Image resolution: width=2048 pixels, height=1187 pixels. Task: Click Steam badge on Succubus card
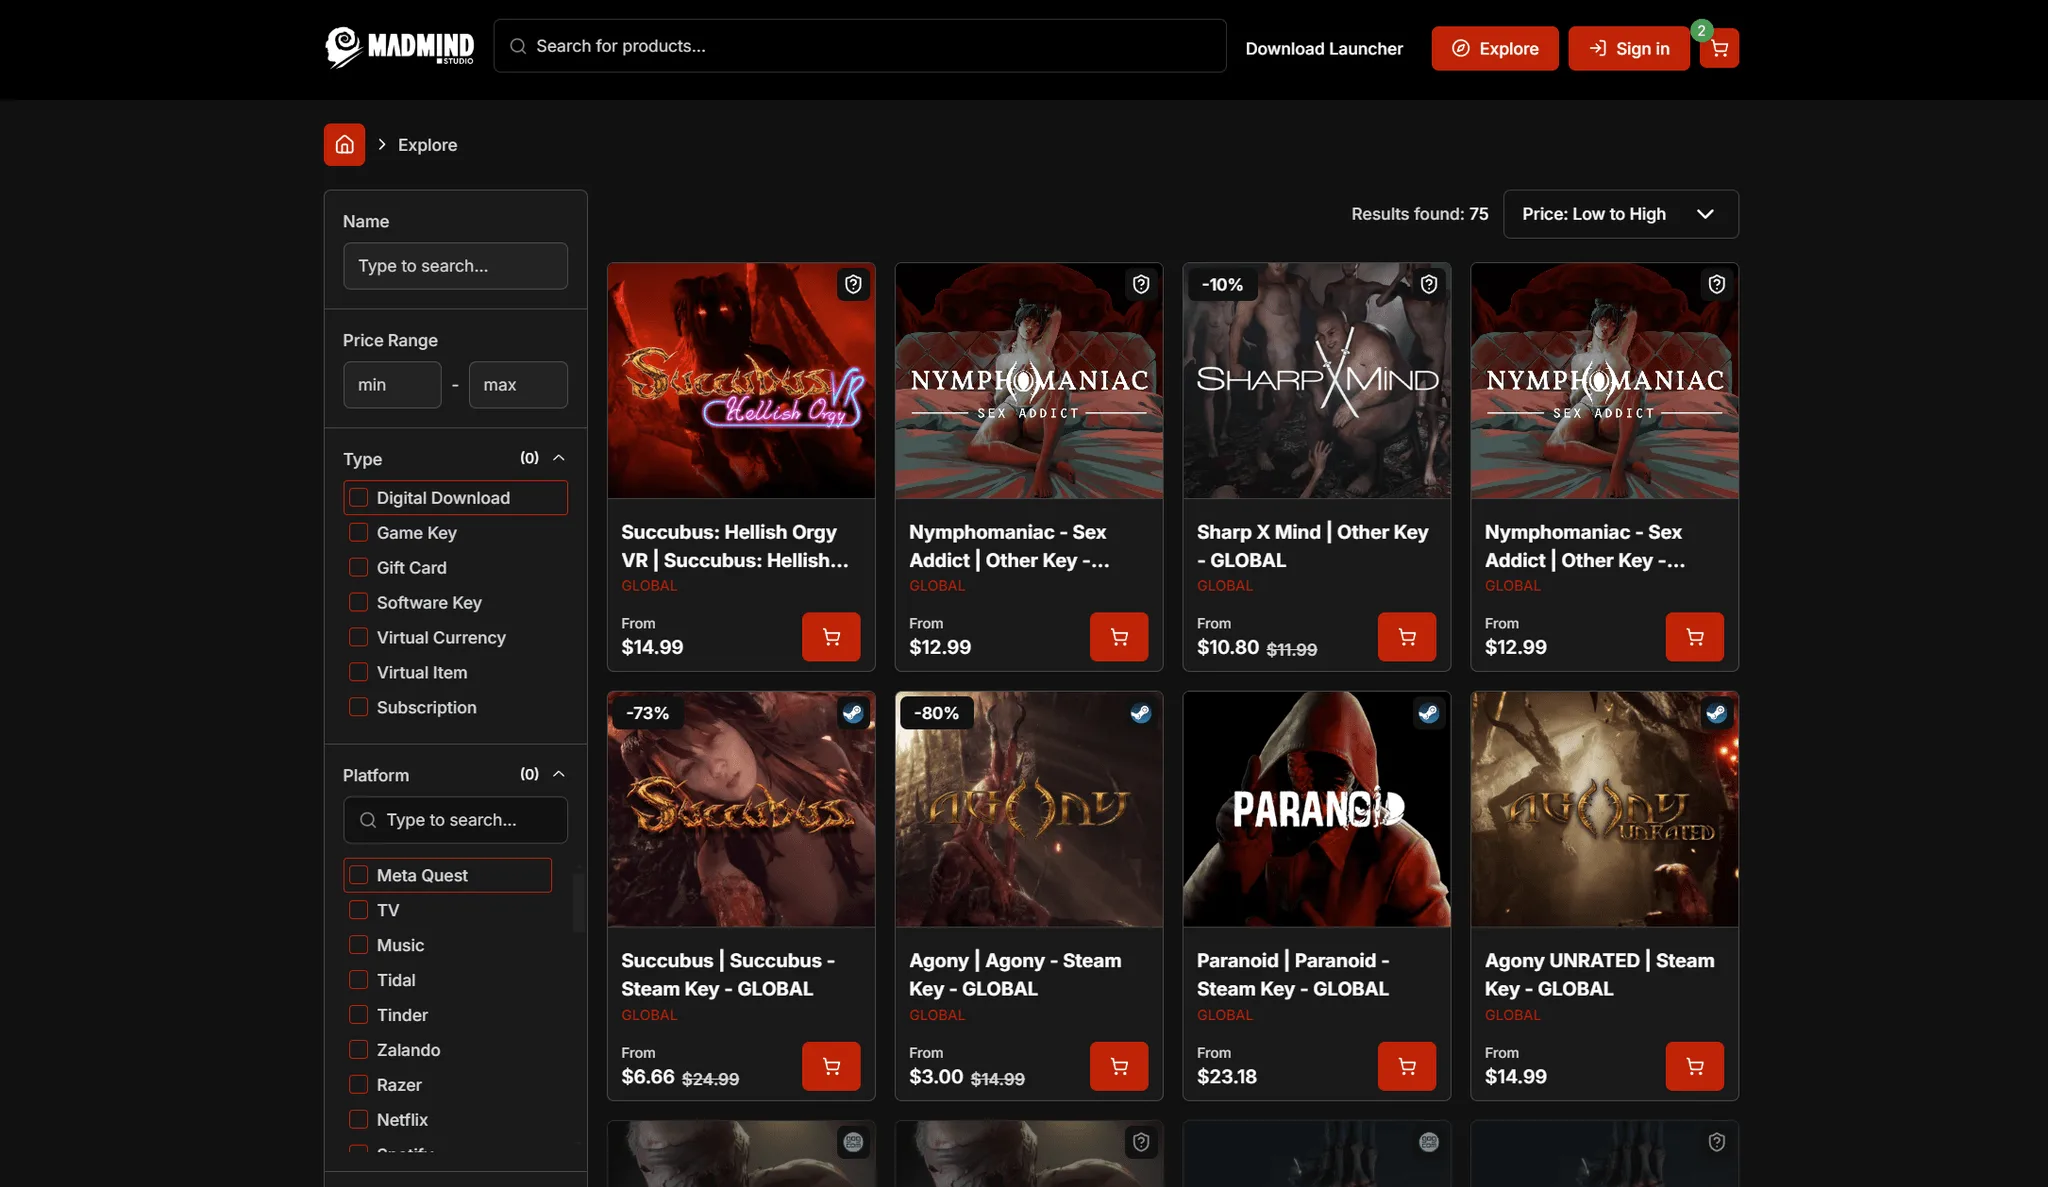pyautogui.click(x=853, y=713)
